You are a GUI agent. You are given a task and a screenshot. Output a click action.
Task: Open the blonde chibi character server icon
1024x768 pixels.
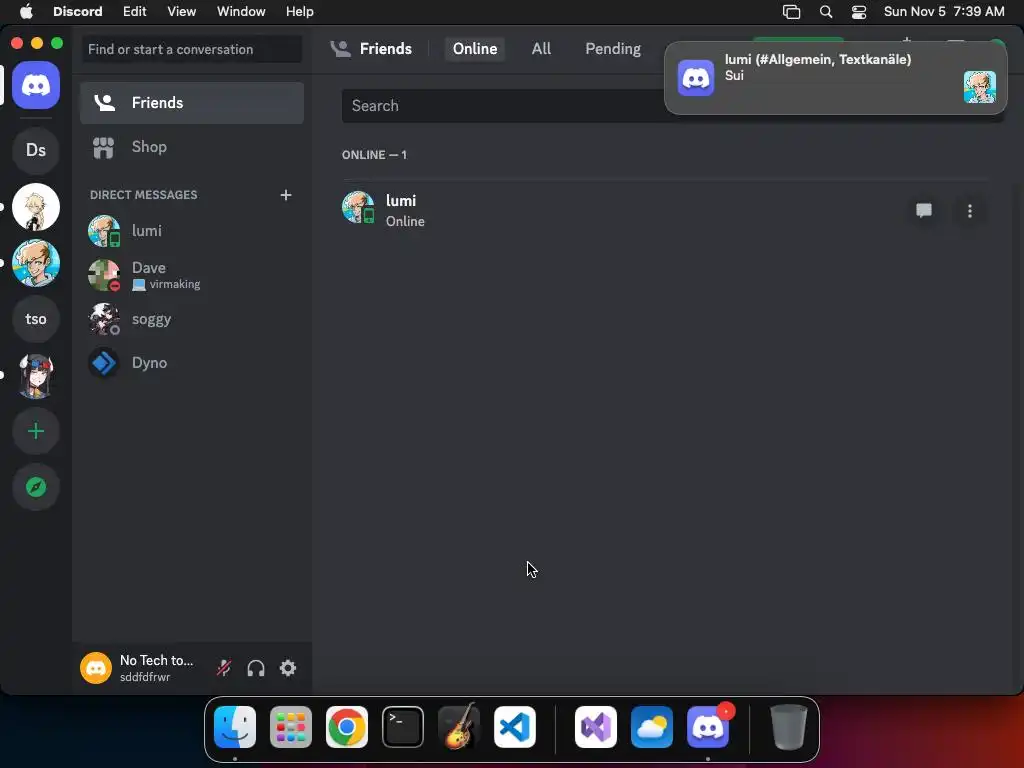tap(36, 206)
